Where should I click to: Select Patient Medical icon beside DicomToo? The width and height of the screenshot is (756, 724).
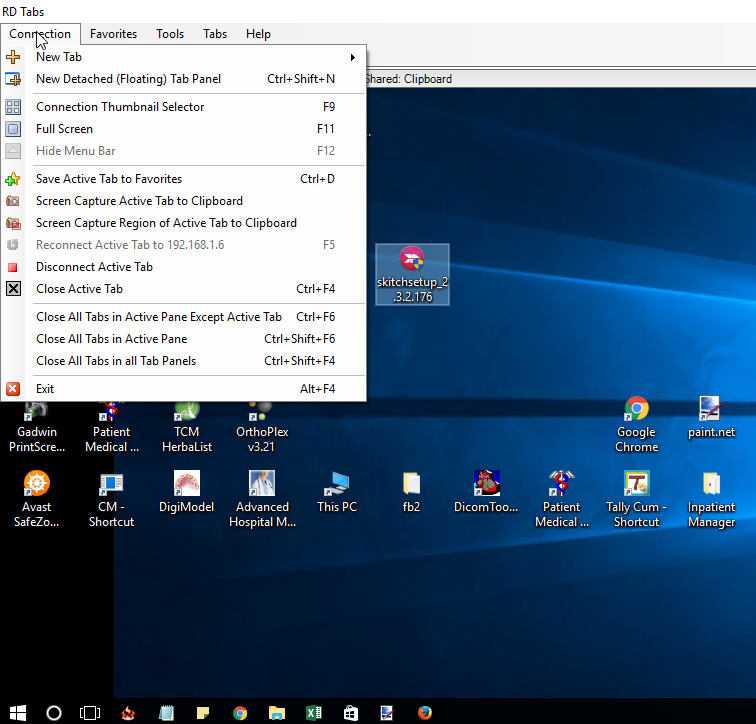[x=562, y=499]
